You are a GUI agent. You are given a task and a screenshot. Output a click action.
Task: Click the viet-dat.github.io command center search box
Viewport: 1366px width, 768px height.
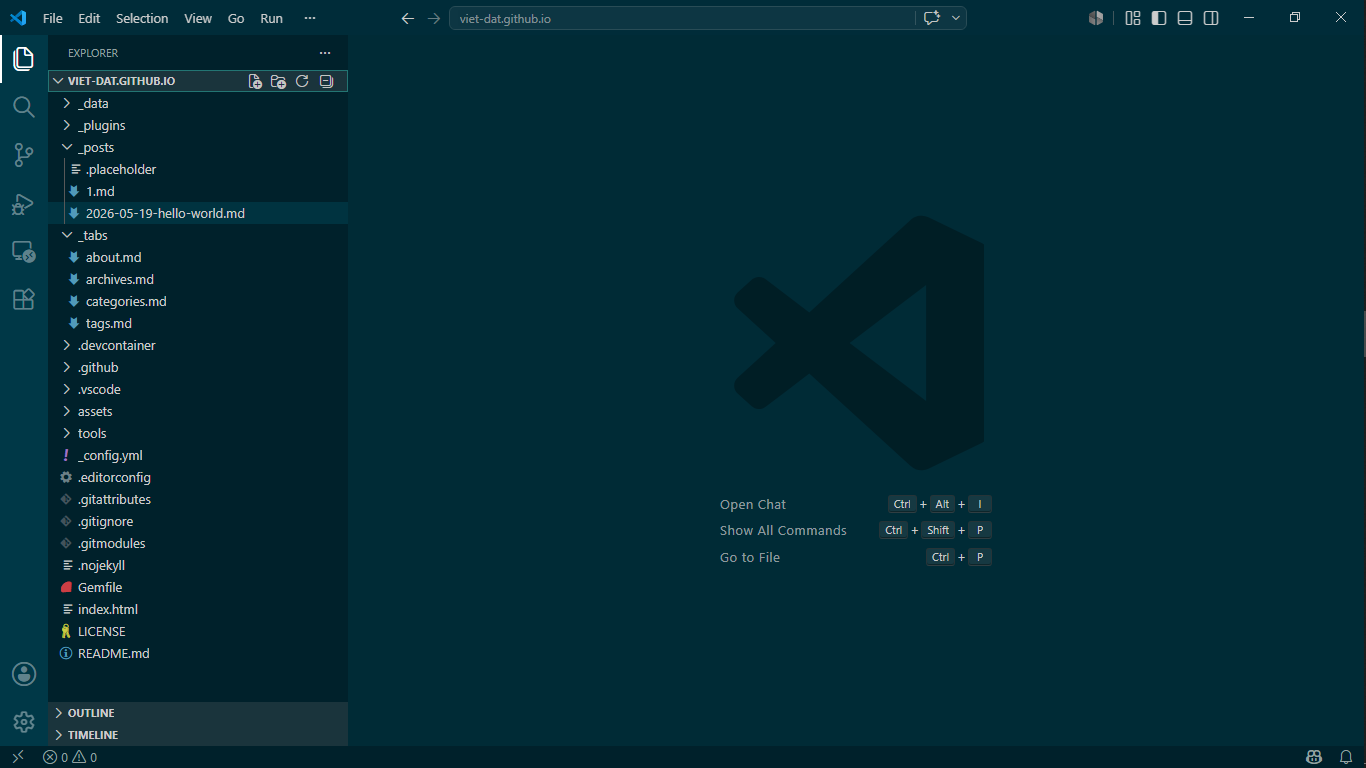point(682,18)
